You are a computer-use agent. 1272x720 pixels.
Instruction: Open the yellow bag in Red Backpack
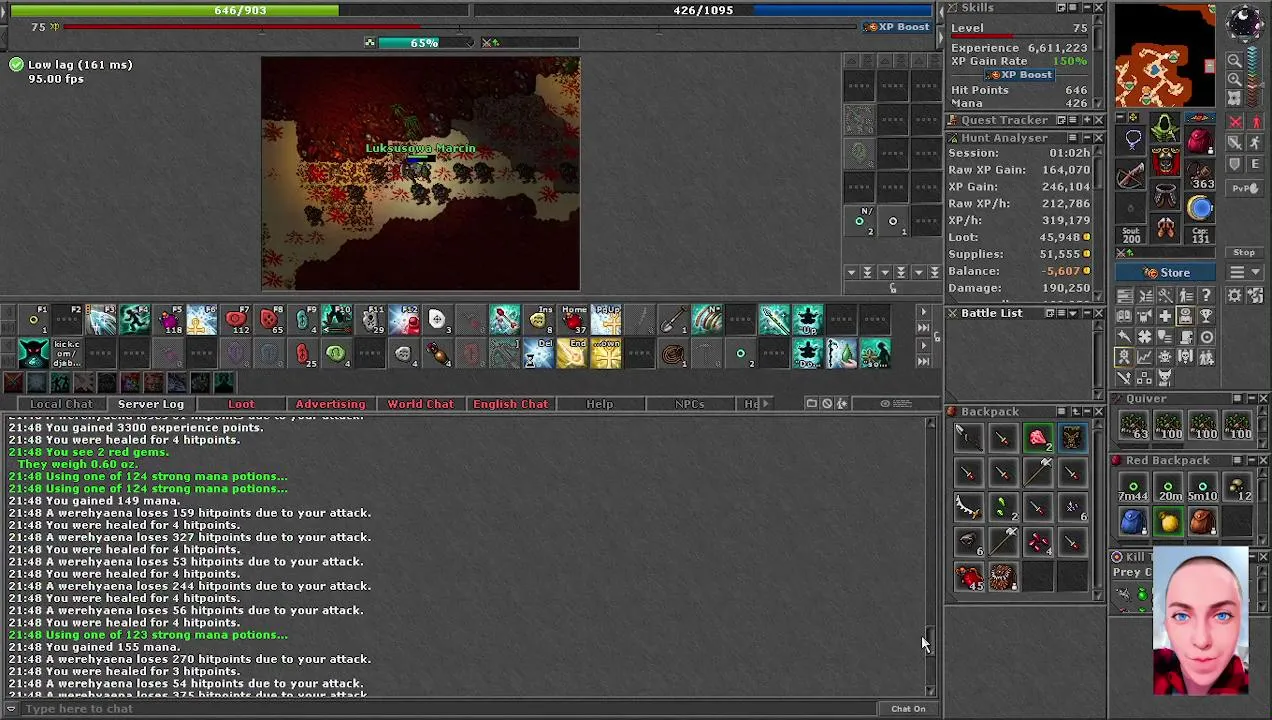click(x=1168, y=522)
